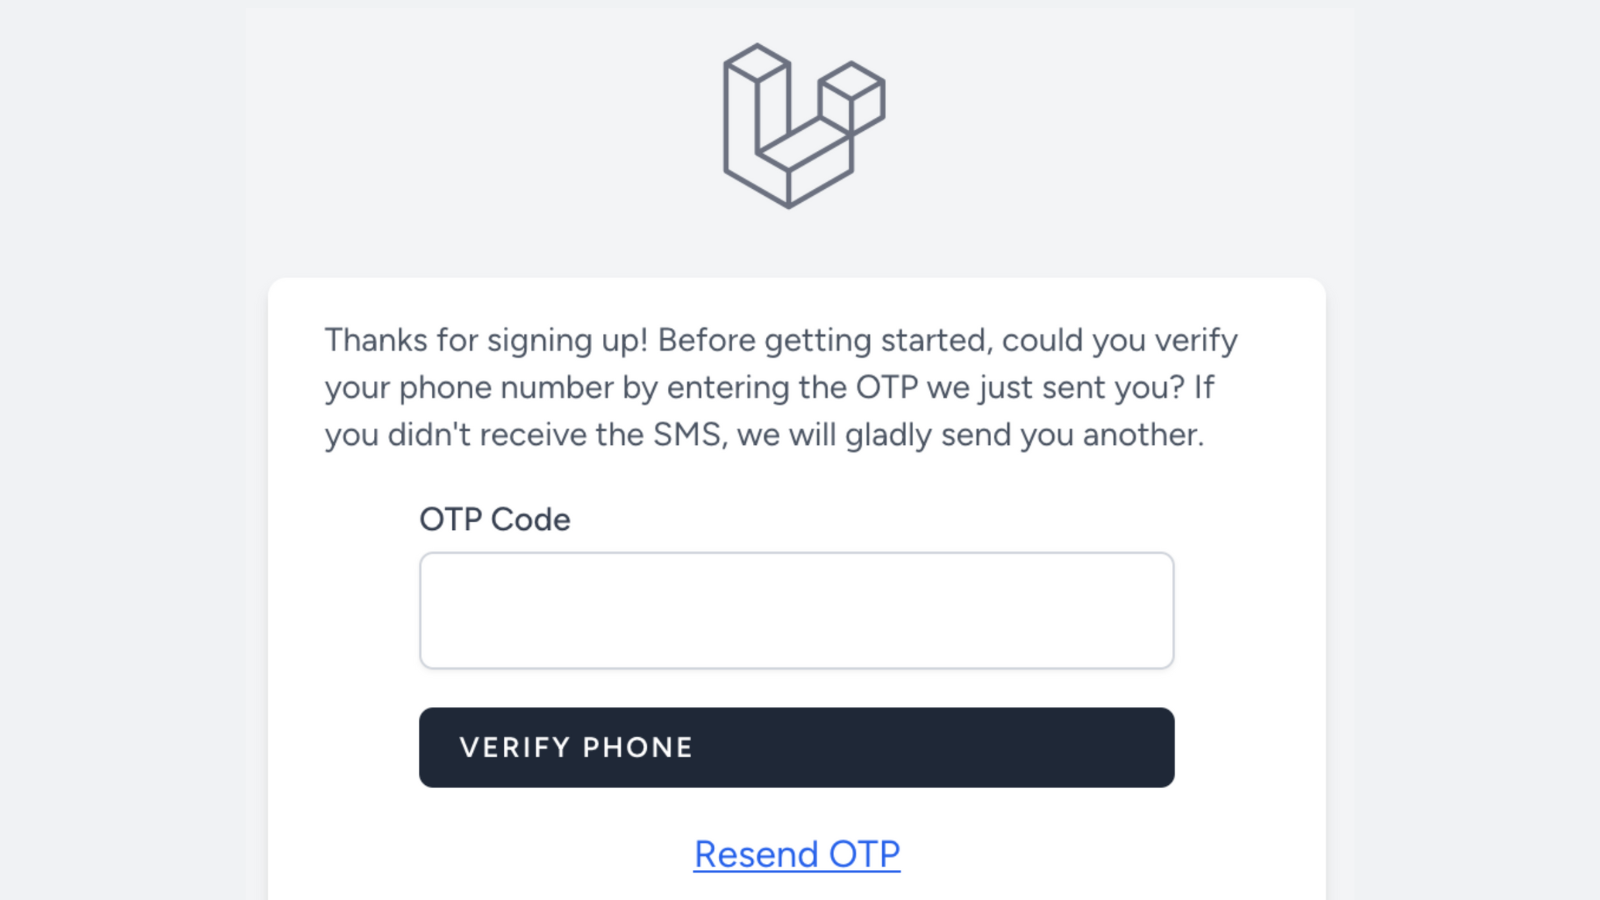
Task: Request another SMS via Resend OTP
Action: pos(797,854)
